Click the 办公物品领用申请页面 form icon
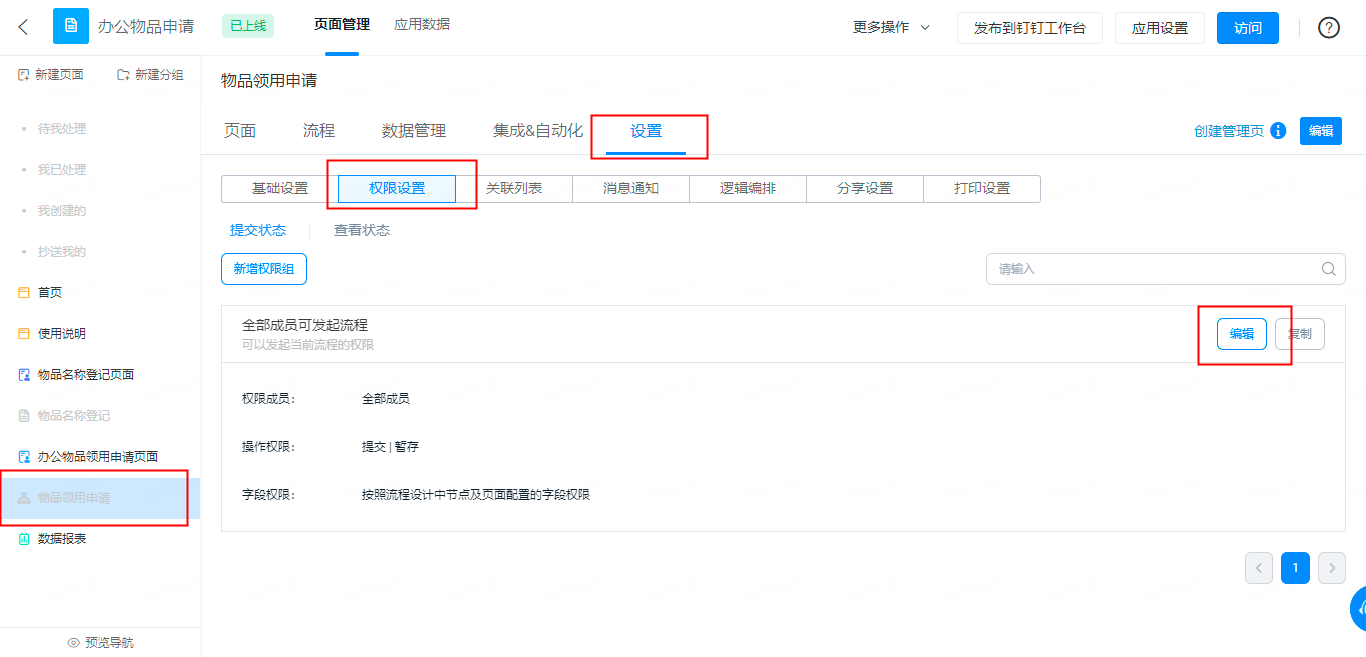Viewport: 1366px width, 657px height. (x=24, y=457)
